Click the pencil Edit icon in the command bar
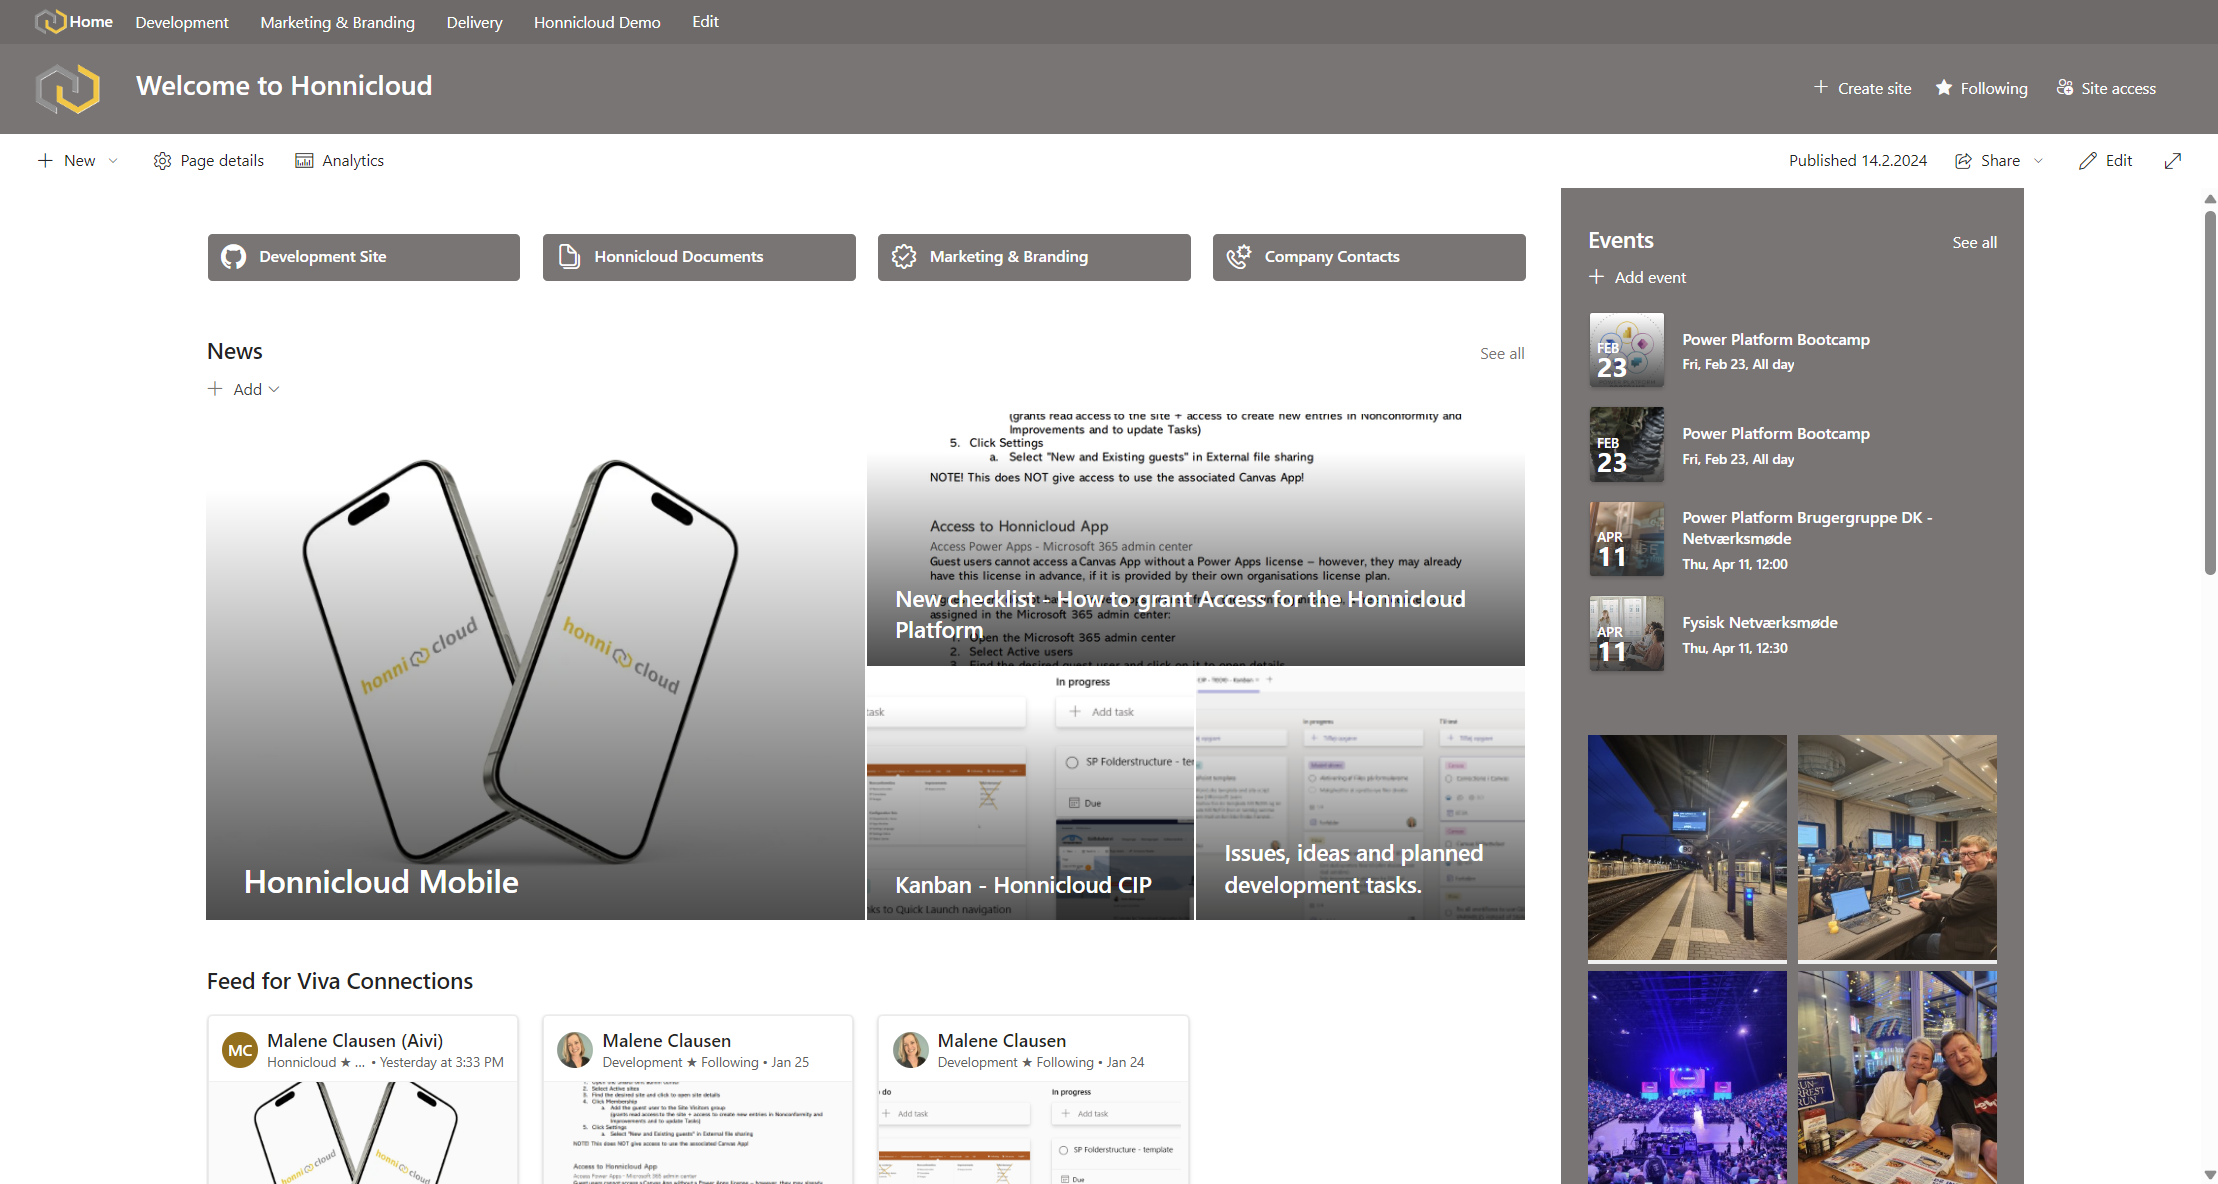 click(x=2088, y=161)
